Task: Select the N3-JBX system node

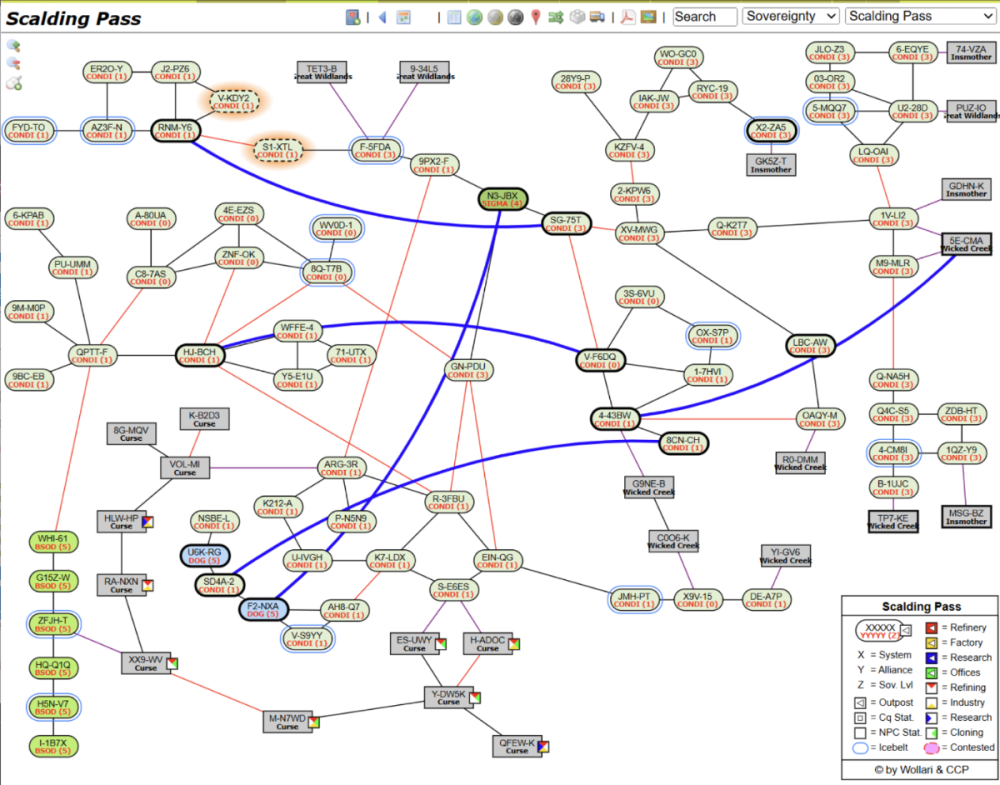Action: click(x=502, y=199)
